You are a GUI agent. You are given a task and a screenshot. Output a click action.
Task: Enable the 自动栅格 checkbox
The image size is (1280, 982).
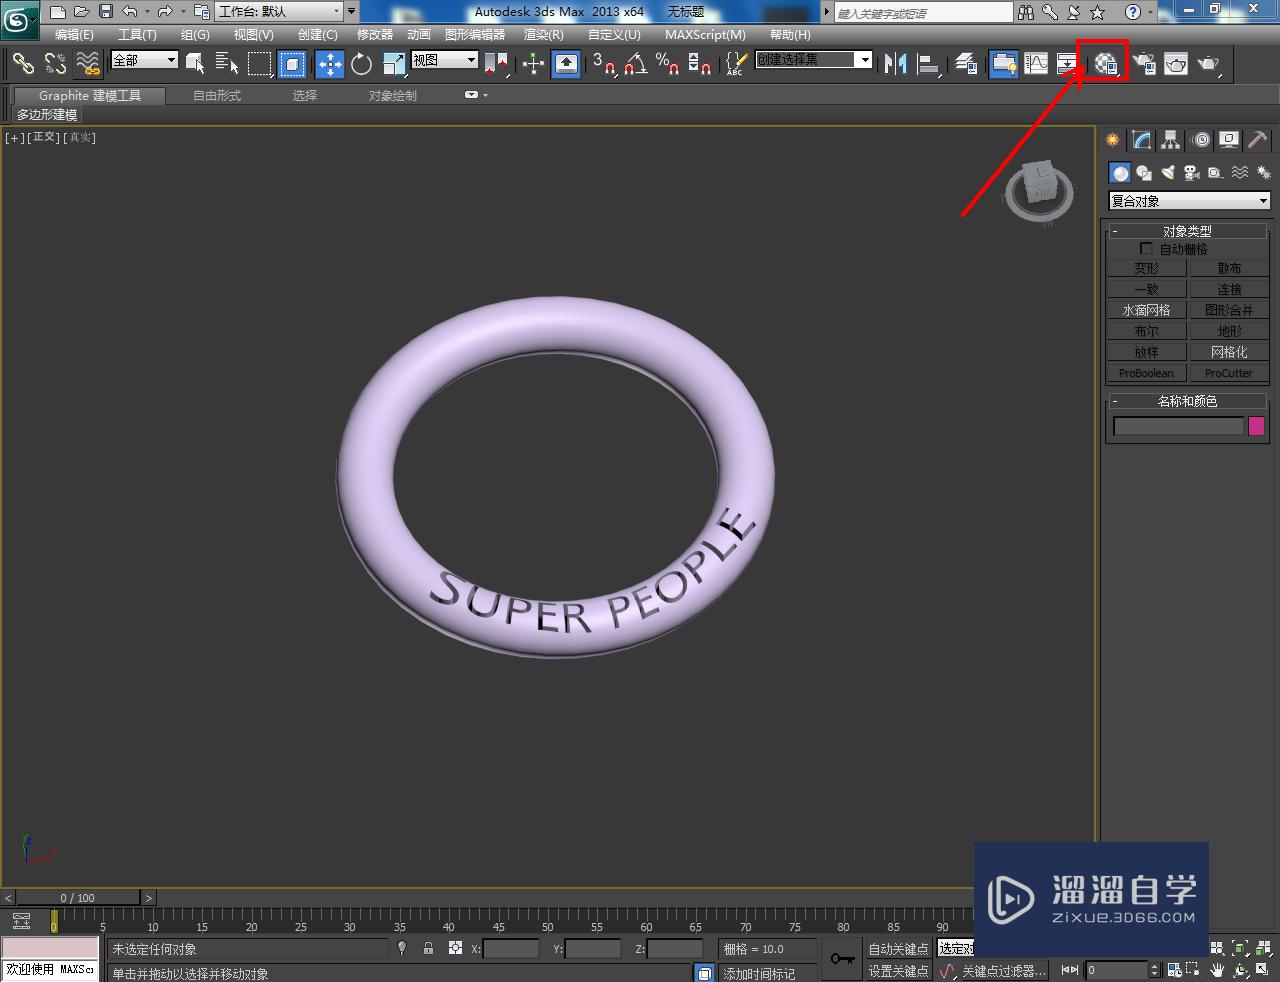tap(1146, 248)
